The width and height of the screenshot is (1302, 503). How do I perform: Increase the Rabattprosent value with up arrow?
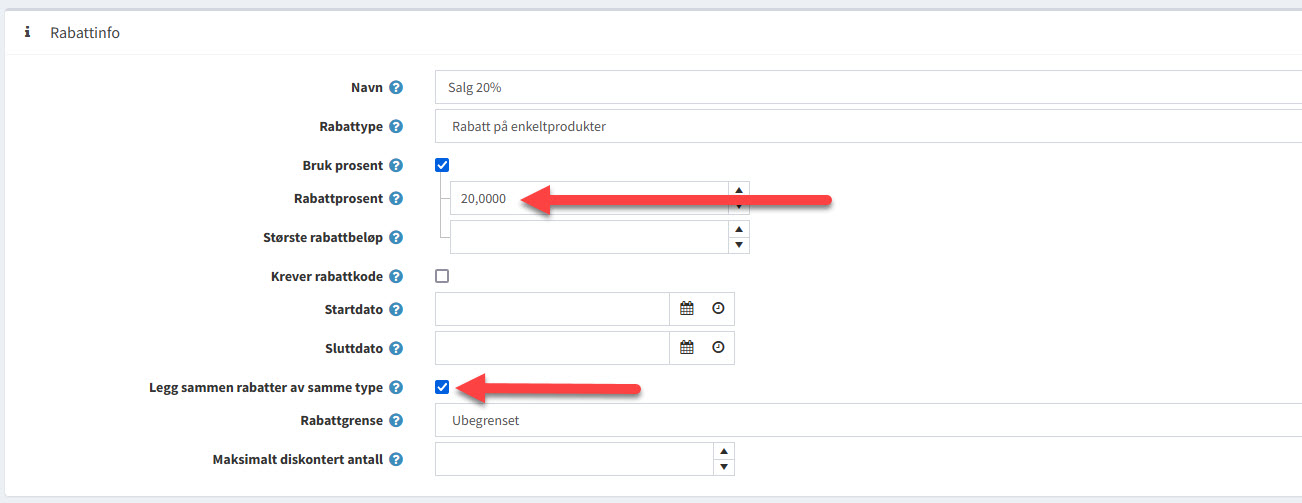tap(739, 190)
